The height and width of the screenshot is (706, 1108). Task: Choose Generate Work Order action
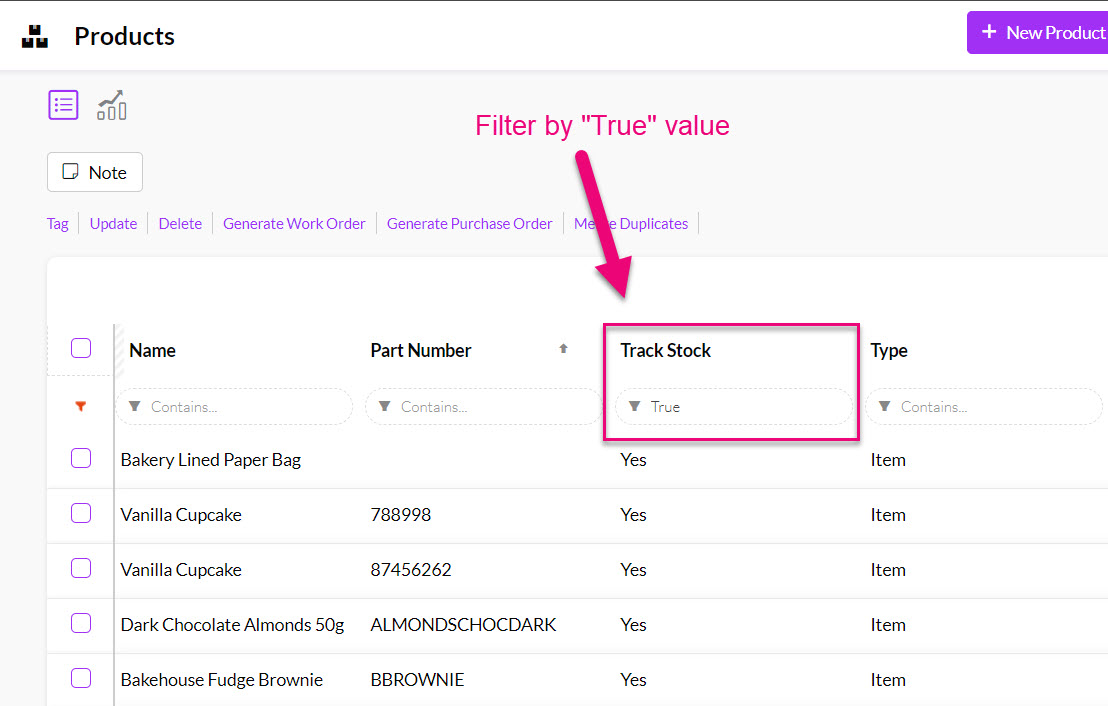tap(294, 224)
